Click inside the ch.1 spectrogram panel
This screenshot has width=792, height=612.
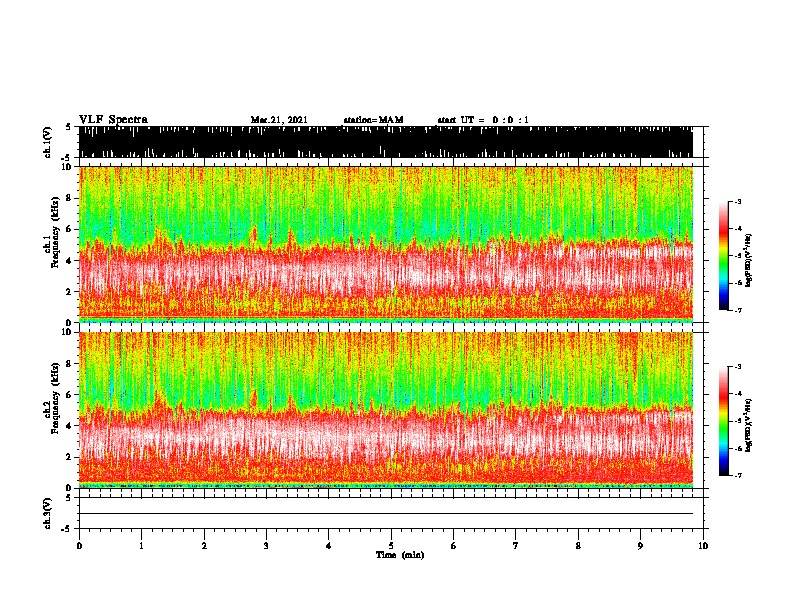(x=386, y=244)
